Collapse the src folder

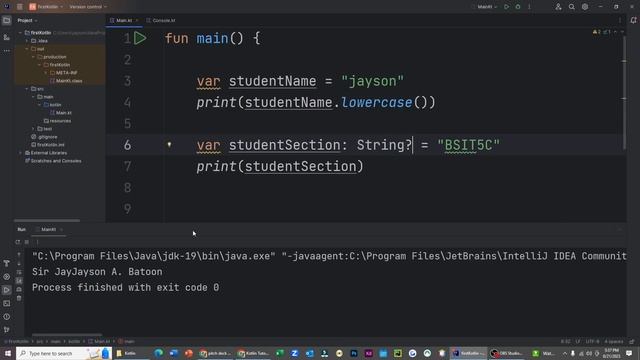[27, 89]
